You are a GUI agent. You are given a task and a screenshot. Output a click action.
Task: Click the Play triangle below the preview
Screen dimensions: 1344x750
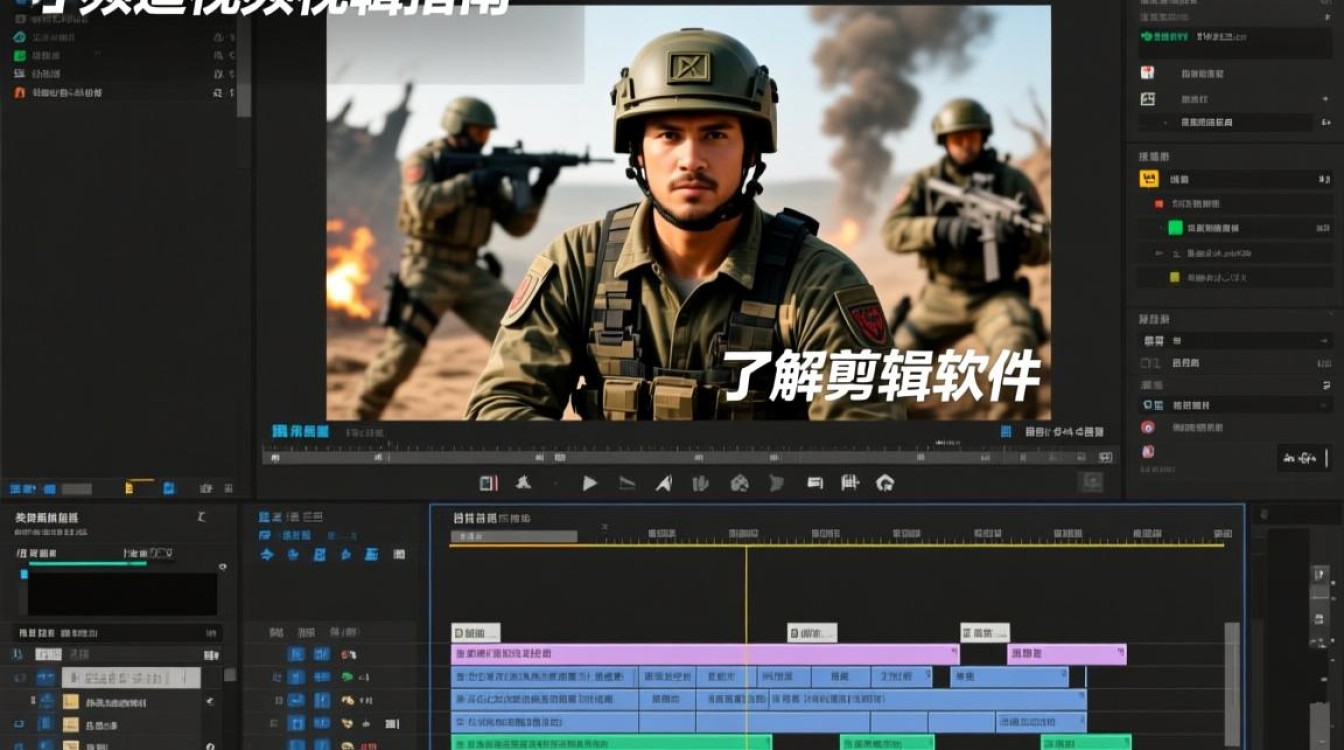pos(590,483)
